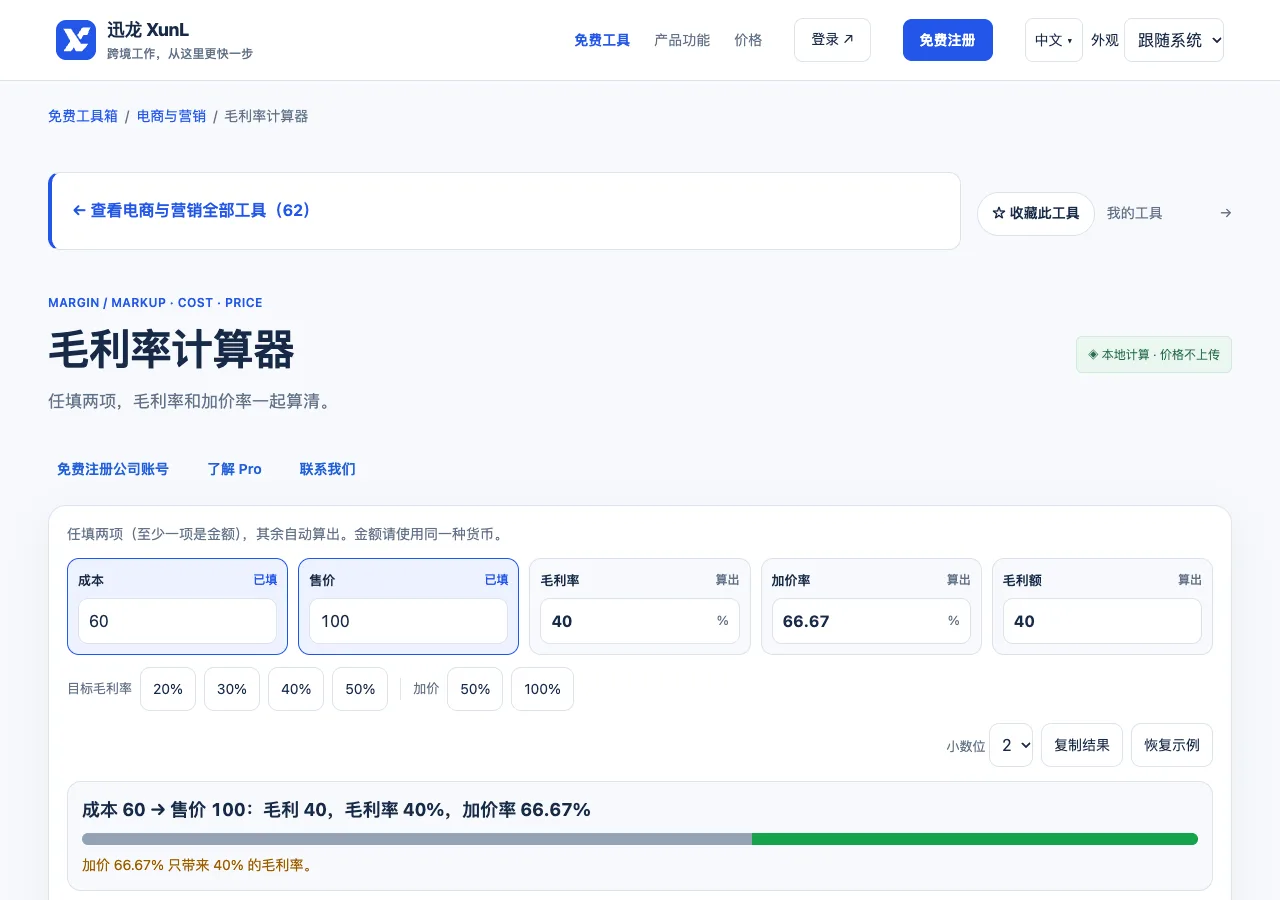
Task: Click the 任填两项，毛利率和加价率一起算清 subtitle
Action: coord(190,402)
